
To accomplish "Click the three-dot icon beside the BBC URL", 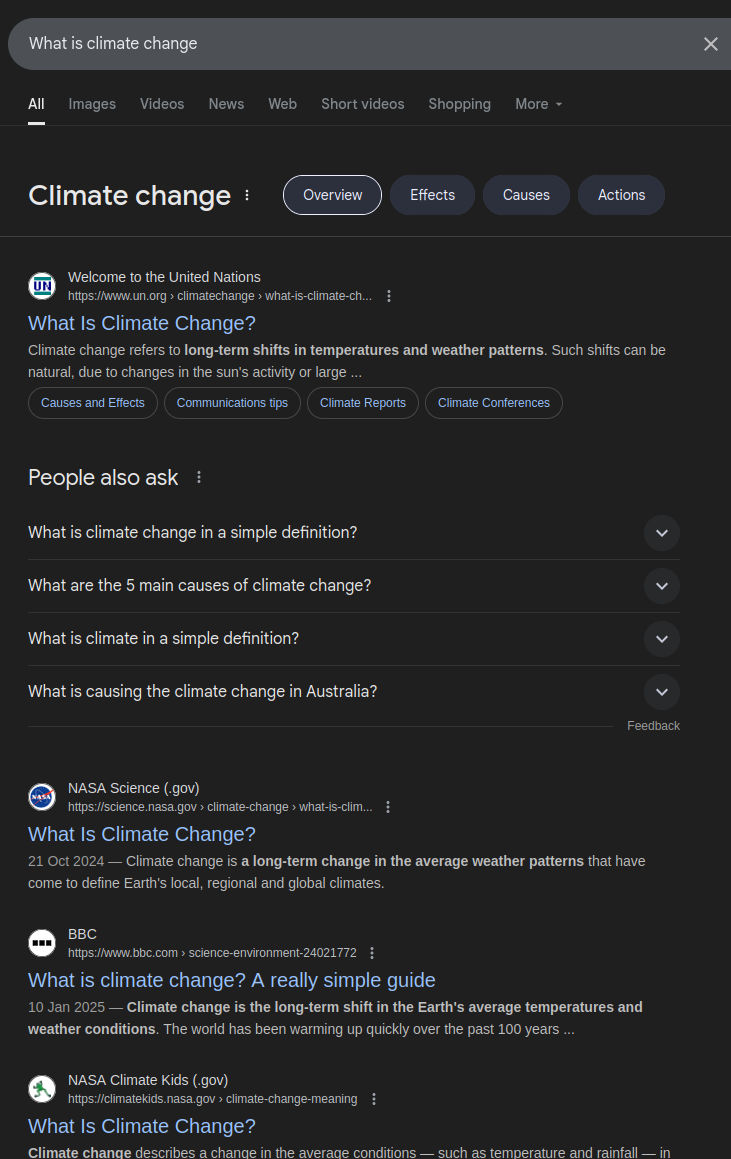I will coord(371,953).
